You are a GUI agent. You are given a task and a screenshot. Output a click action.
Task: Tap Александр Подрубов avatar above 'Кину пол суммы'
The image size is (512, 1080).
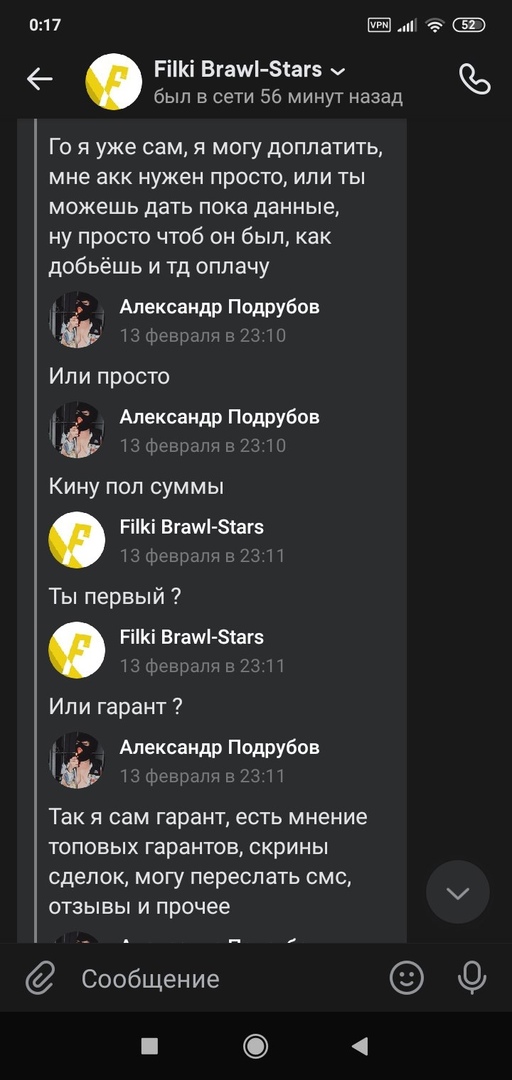click(76, 430)
